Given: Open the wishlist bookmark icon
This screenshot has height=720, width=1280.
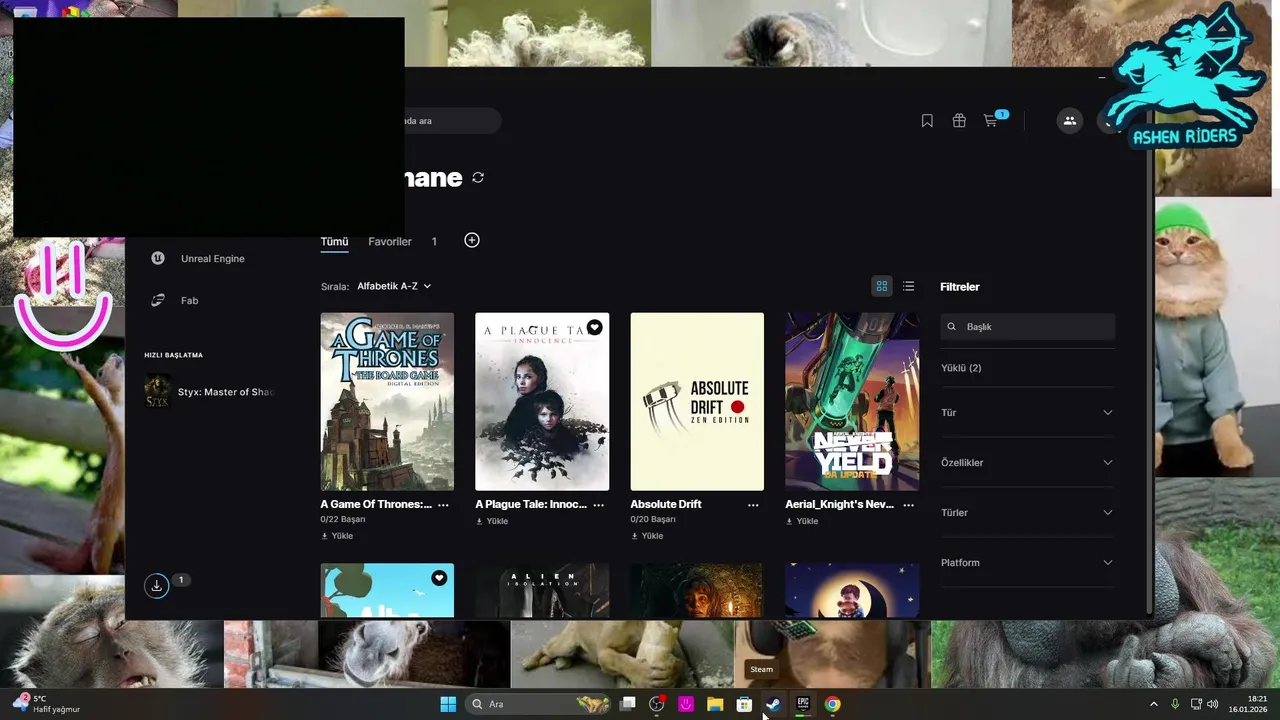Looking at the screenshot, I should pos(927,121).
